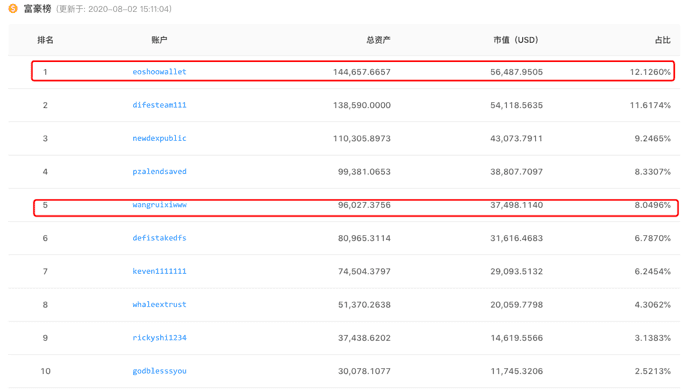
Task: Select total assets value 138,590.0000
Action: pos(362,105)
